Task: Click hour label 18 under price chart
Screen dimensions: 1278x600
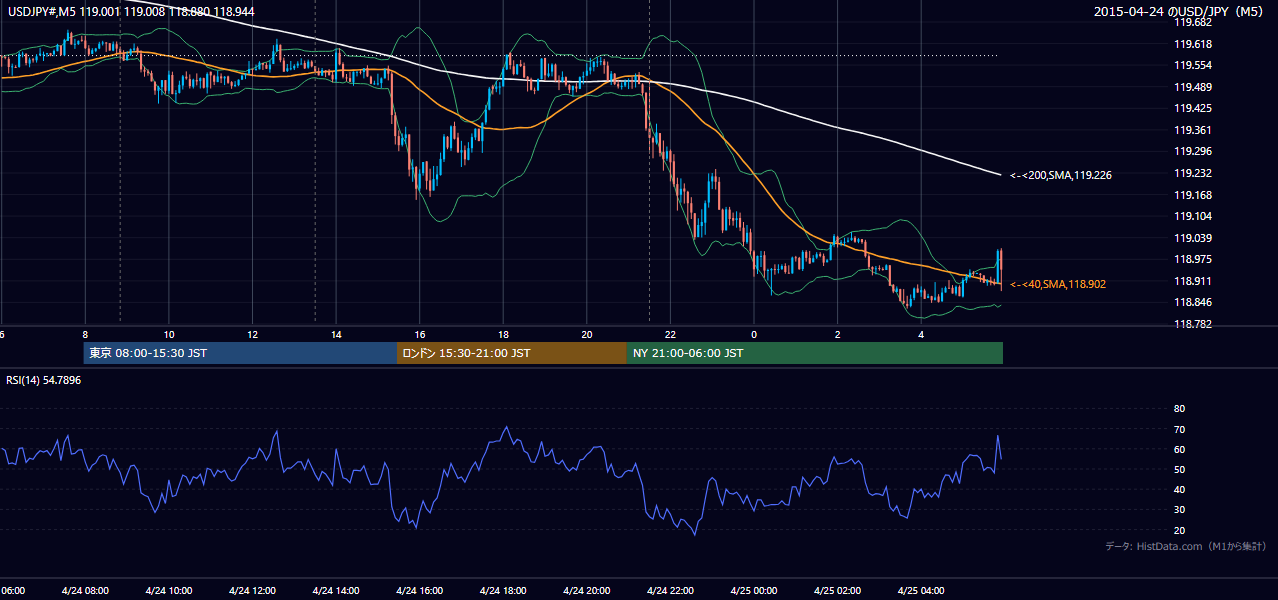Action: tap(503, 334)
